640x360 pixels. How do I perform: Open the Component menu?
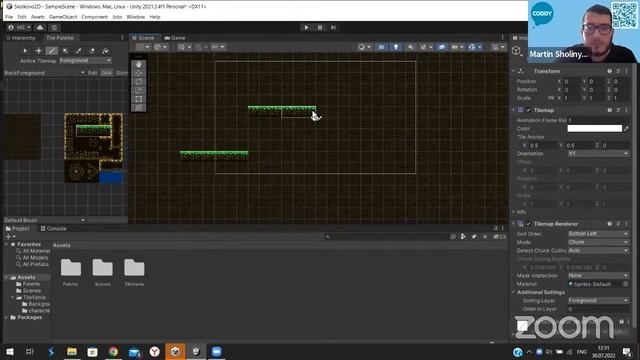[x=94, y=17]
